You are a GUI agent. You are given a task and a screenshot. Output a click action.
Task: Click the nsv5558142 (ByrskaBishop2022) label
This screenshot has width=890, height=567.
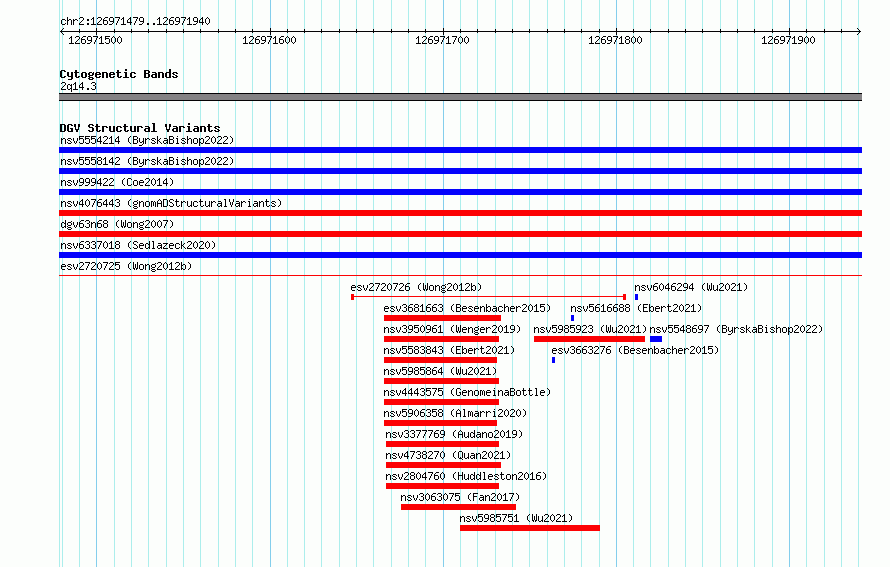click(x=147, y=161)
